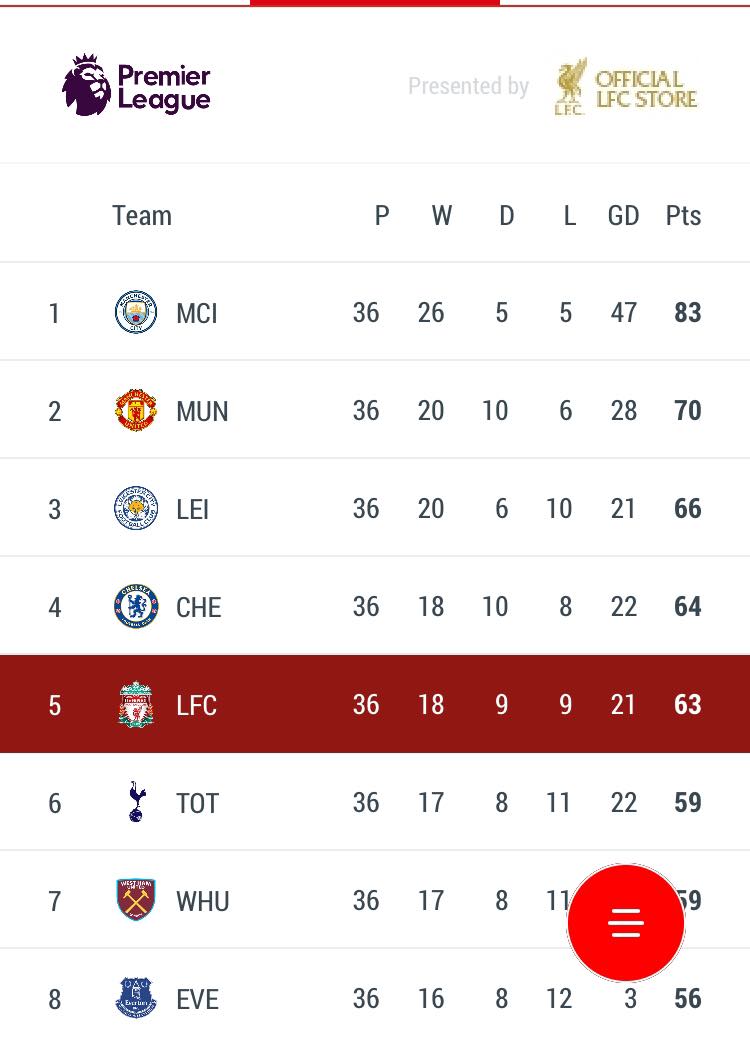
Task: Select the TOT team name
Action: point(197,803)
